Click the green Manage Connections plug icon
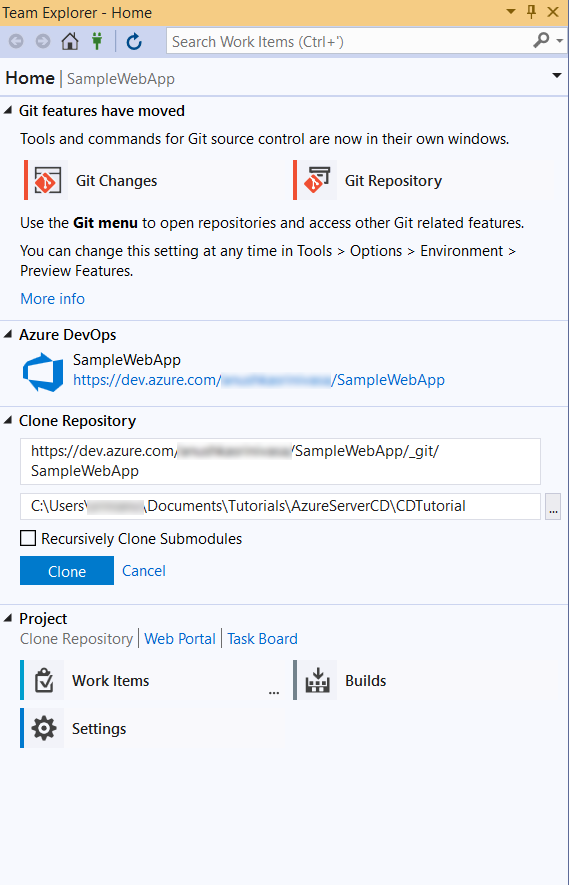The image size is (569, 885). (97, 41)
